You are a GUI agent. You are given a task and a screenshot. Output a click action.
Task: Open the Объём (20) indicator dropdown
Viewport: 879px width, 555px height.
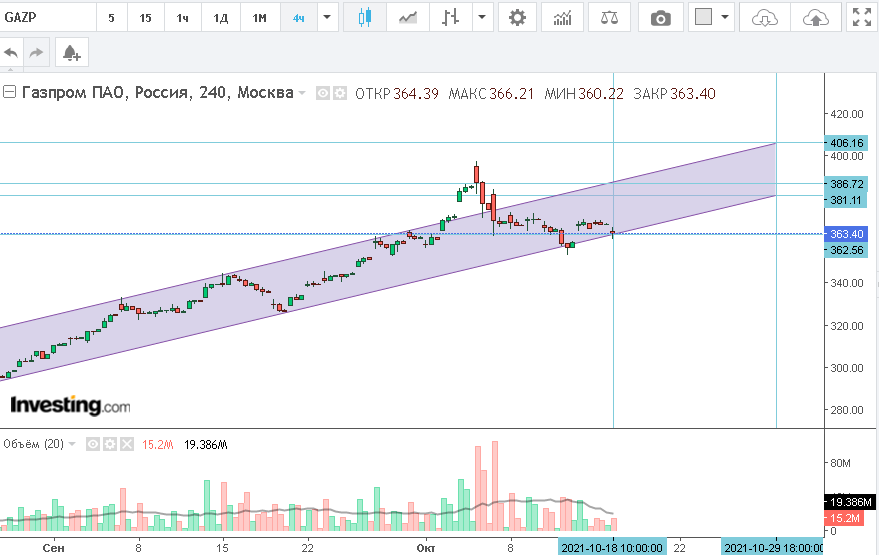click(x=72, y=445)
